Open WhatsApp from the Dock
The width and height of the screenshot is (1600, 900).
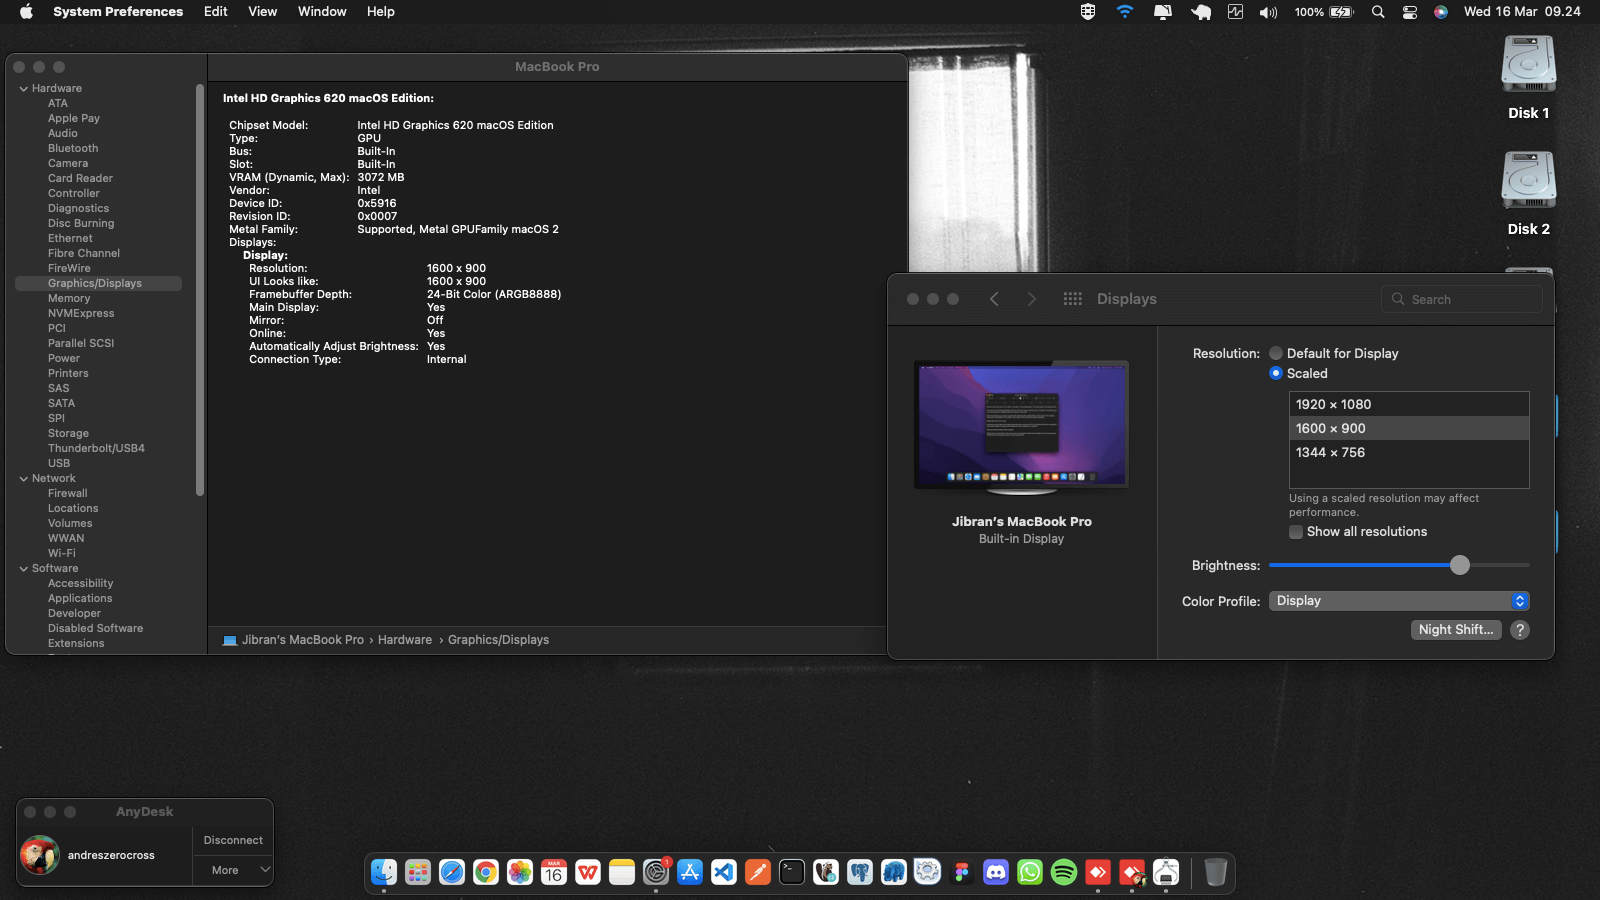tap(1030, 872)
